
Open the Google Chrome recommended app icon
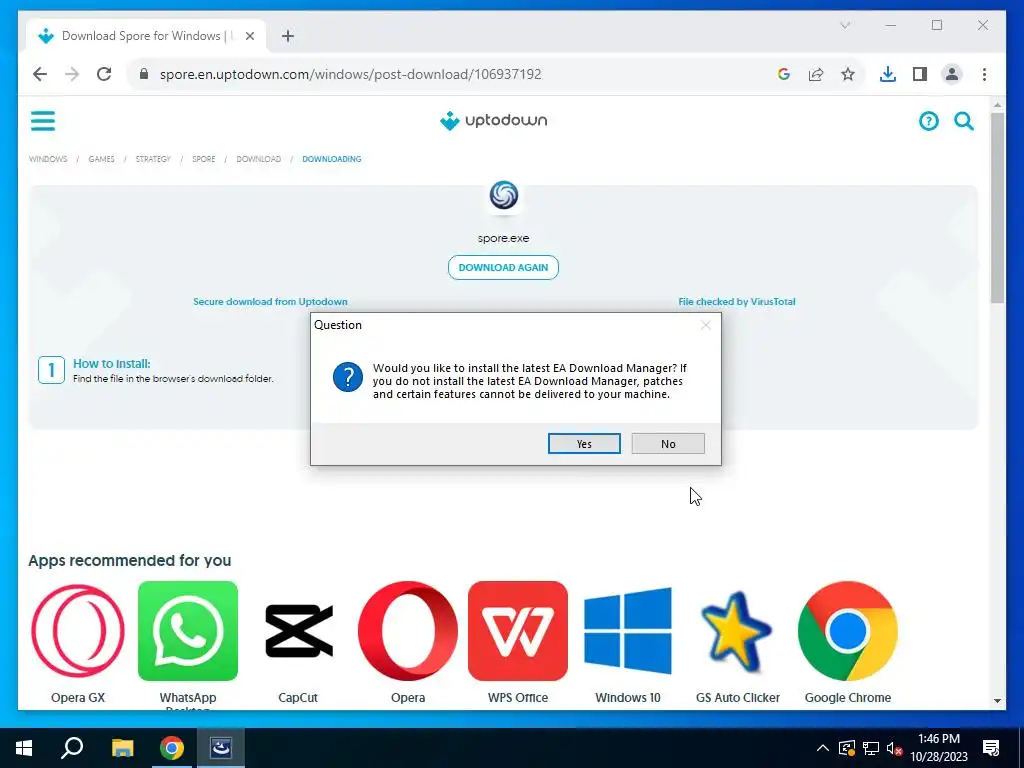[x=848, y=631]
